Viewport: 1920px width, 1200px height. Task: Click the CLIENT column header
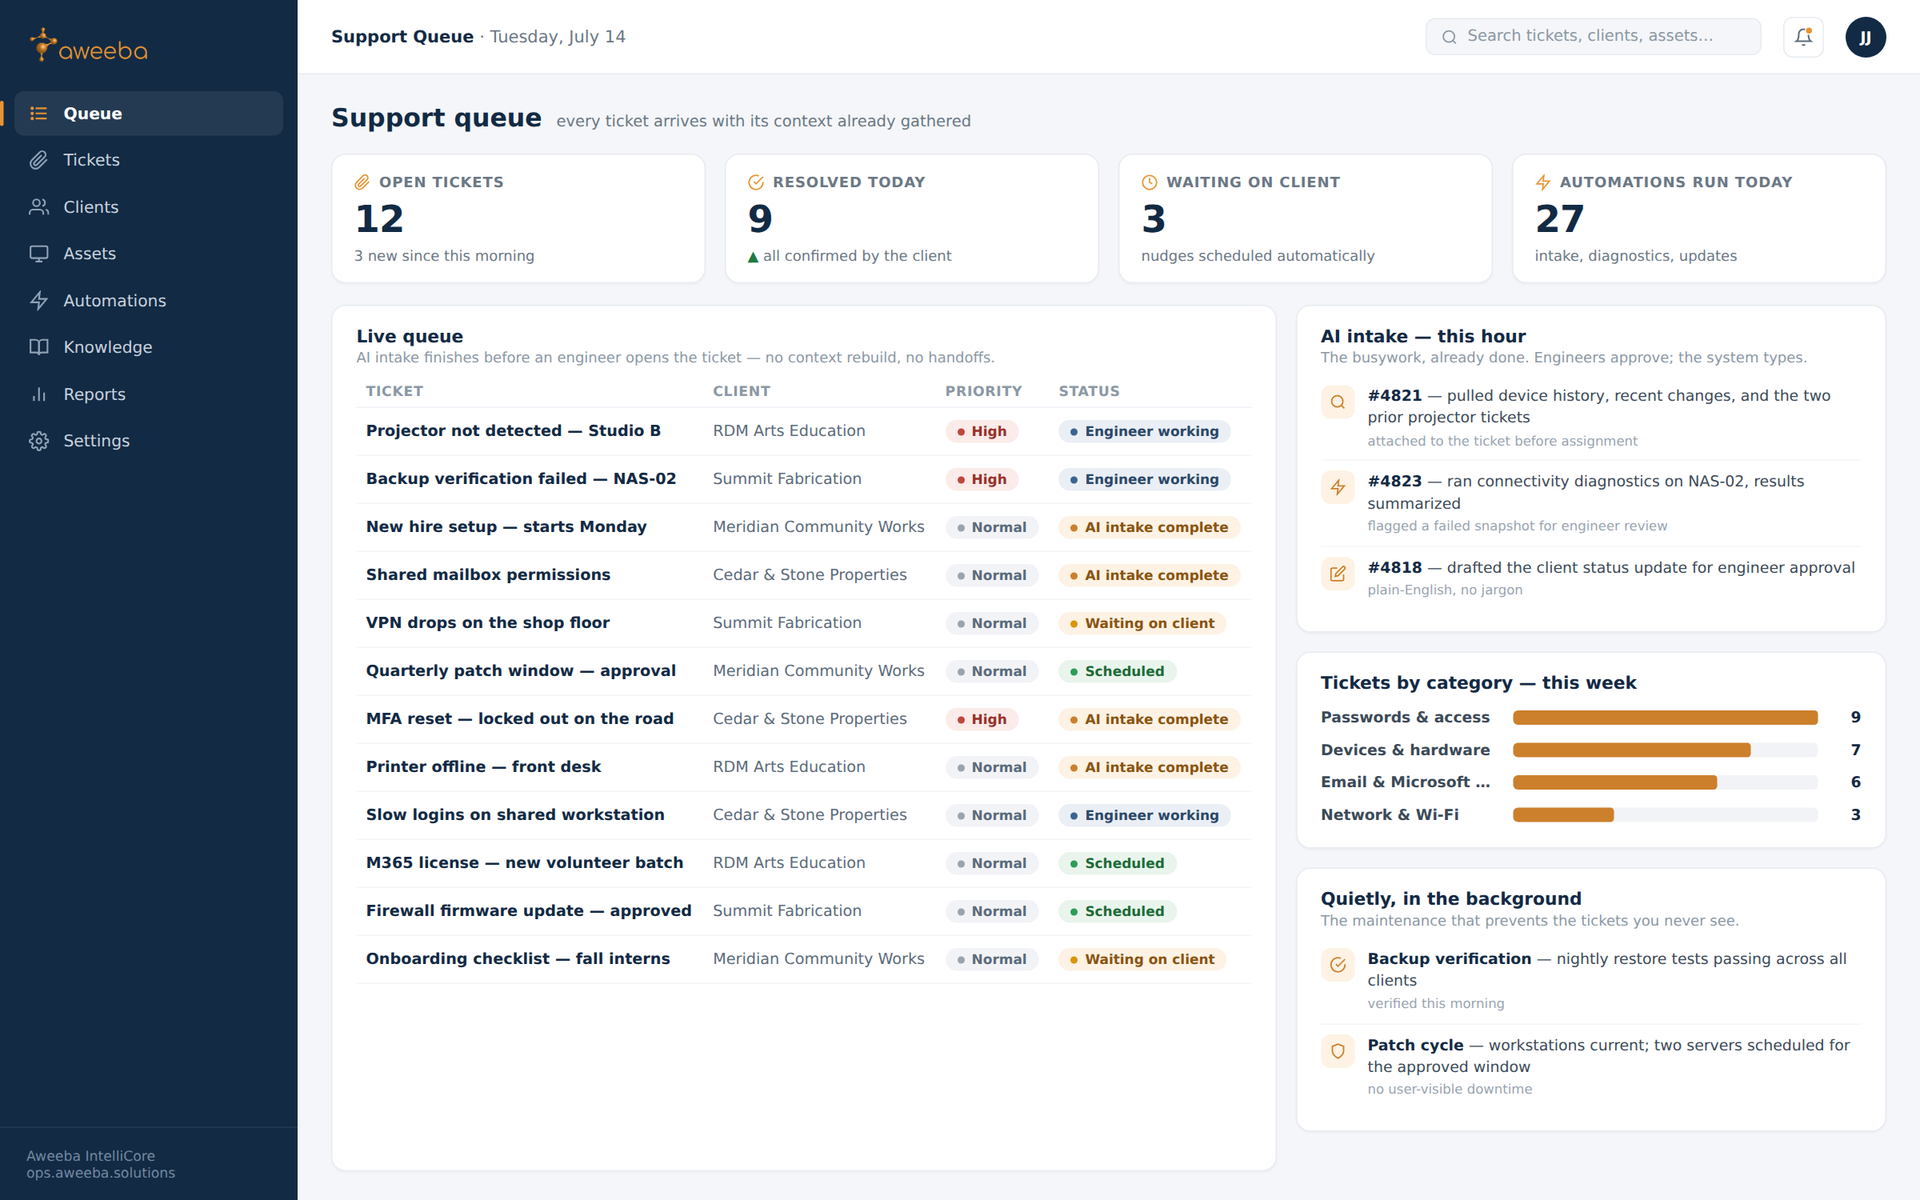click(x=741, y=391)
